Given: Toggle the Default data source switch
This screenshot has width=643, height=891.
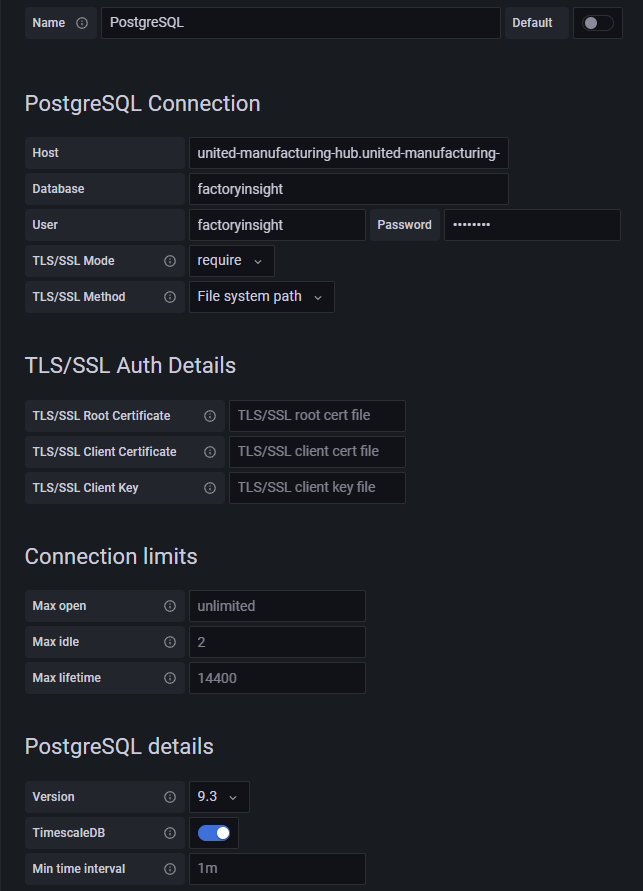Looking at the screenshot, I should [x=598, y=23].
